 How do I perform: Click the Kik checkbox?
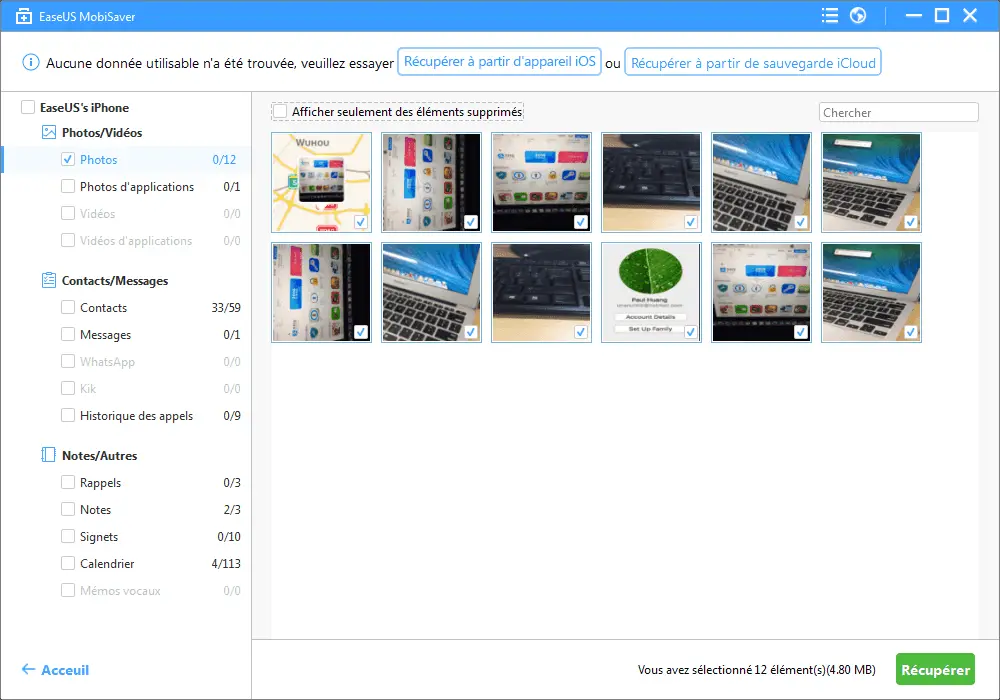pos(68,388)
